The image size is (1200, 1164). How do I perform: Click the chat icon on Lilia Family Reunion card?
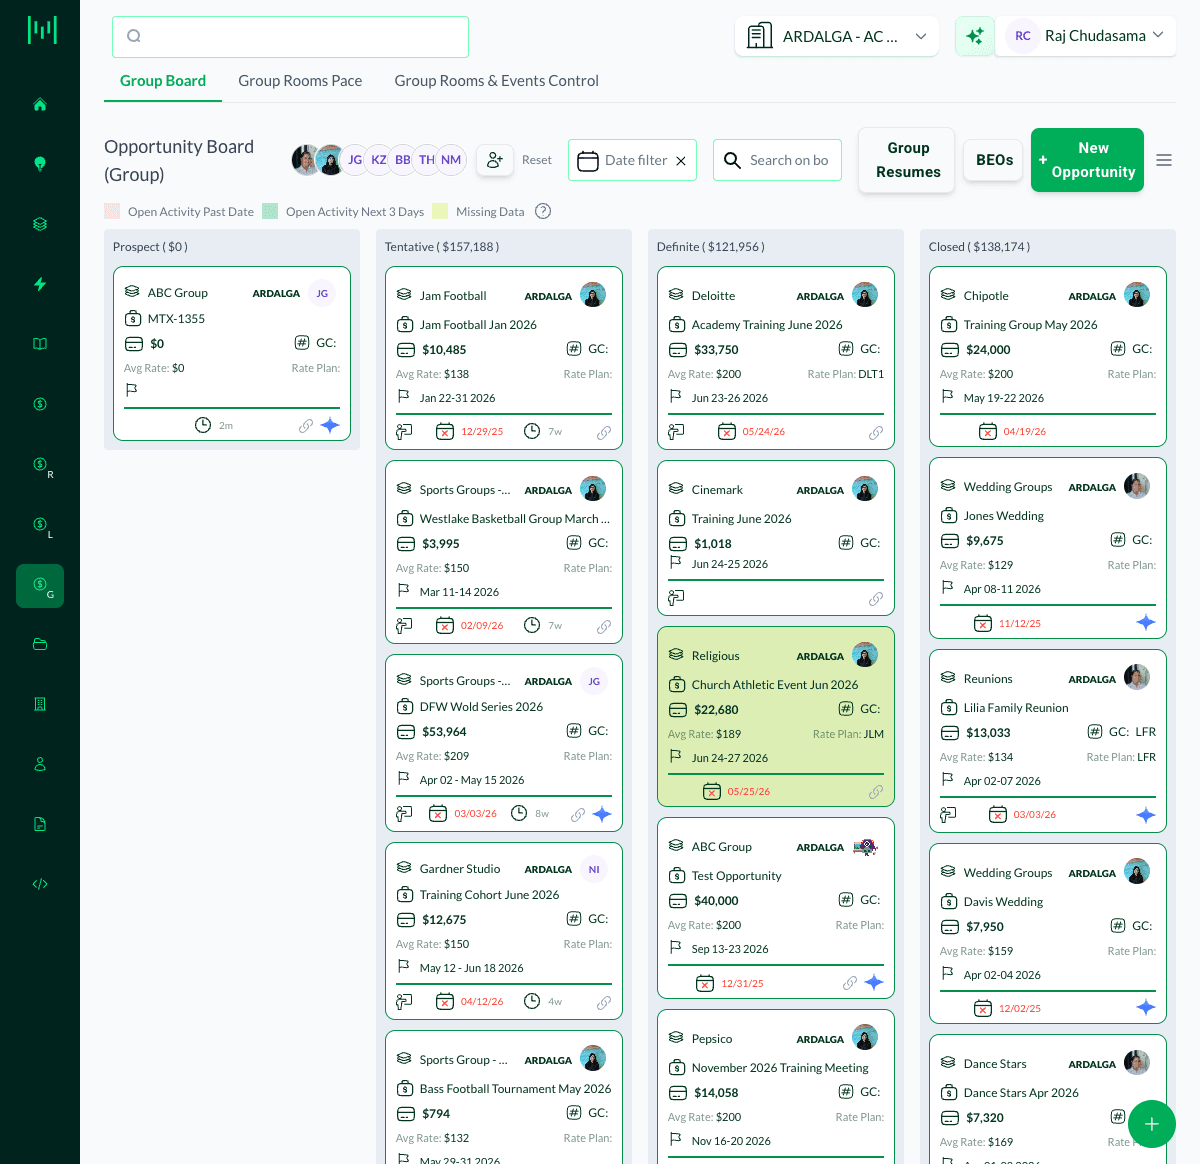(x=948, y=815)
